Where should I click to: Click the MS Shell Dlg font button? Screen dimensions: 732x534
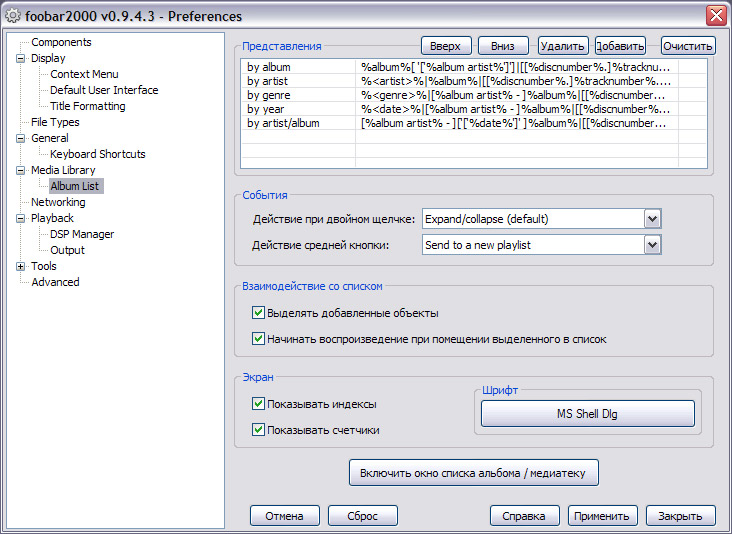coord(587,414)
